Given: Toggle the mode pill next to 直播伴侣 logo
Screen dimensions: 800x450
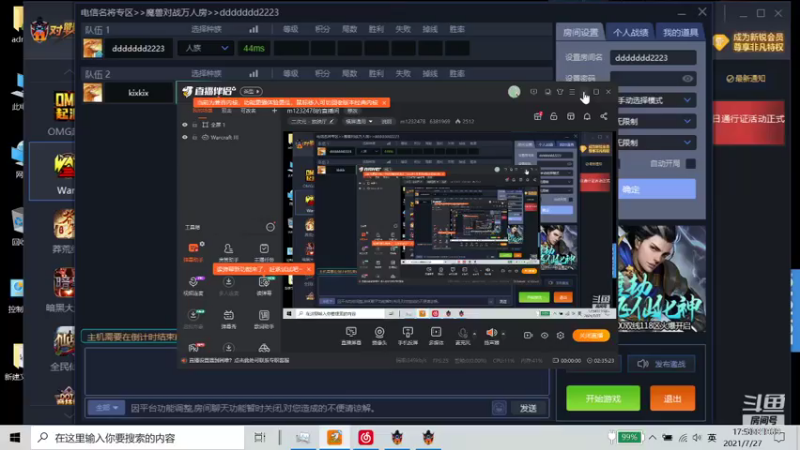Looking at the screenshot, I should (251, 91).
